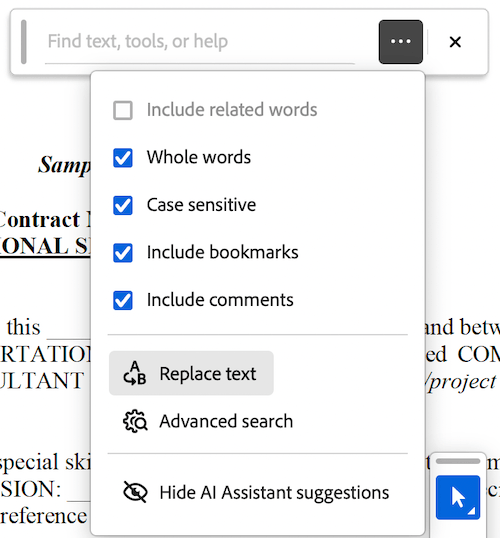Grab the gray handle on the find bar
Image resolution: width=500 pixels, height=538 pixels.
24,42
